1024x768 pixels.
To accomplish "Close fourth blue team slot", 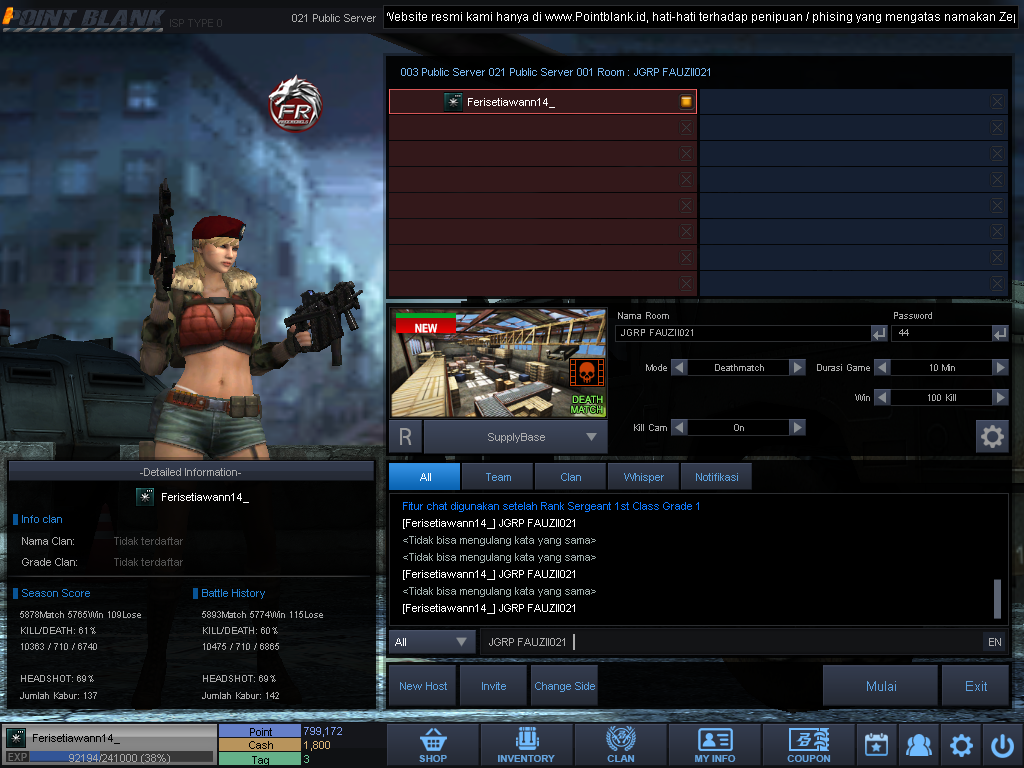I will (997, 180).
